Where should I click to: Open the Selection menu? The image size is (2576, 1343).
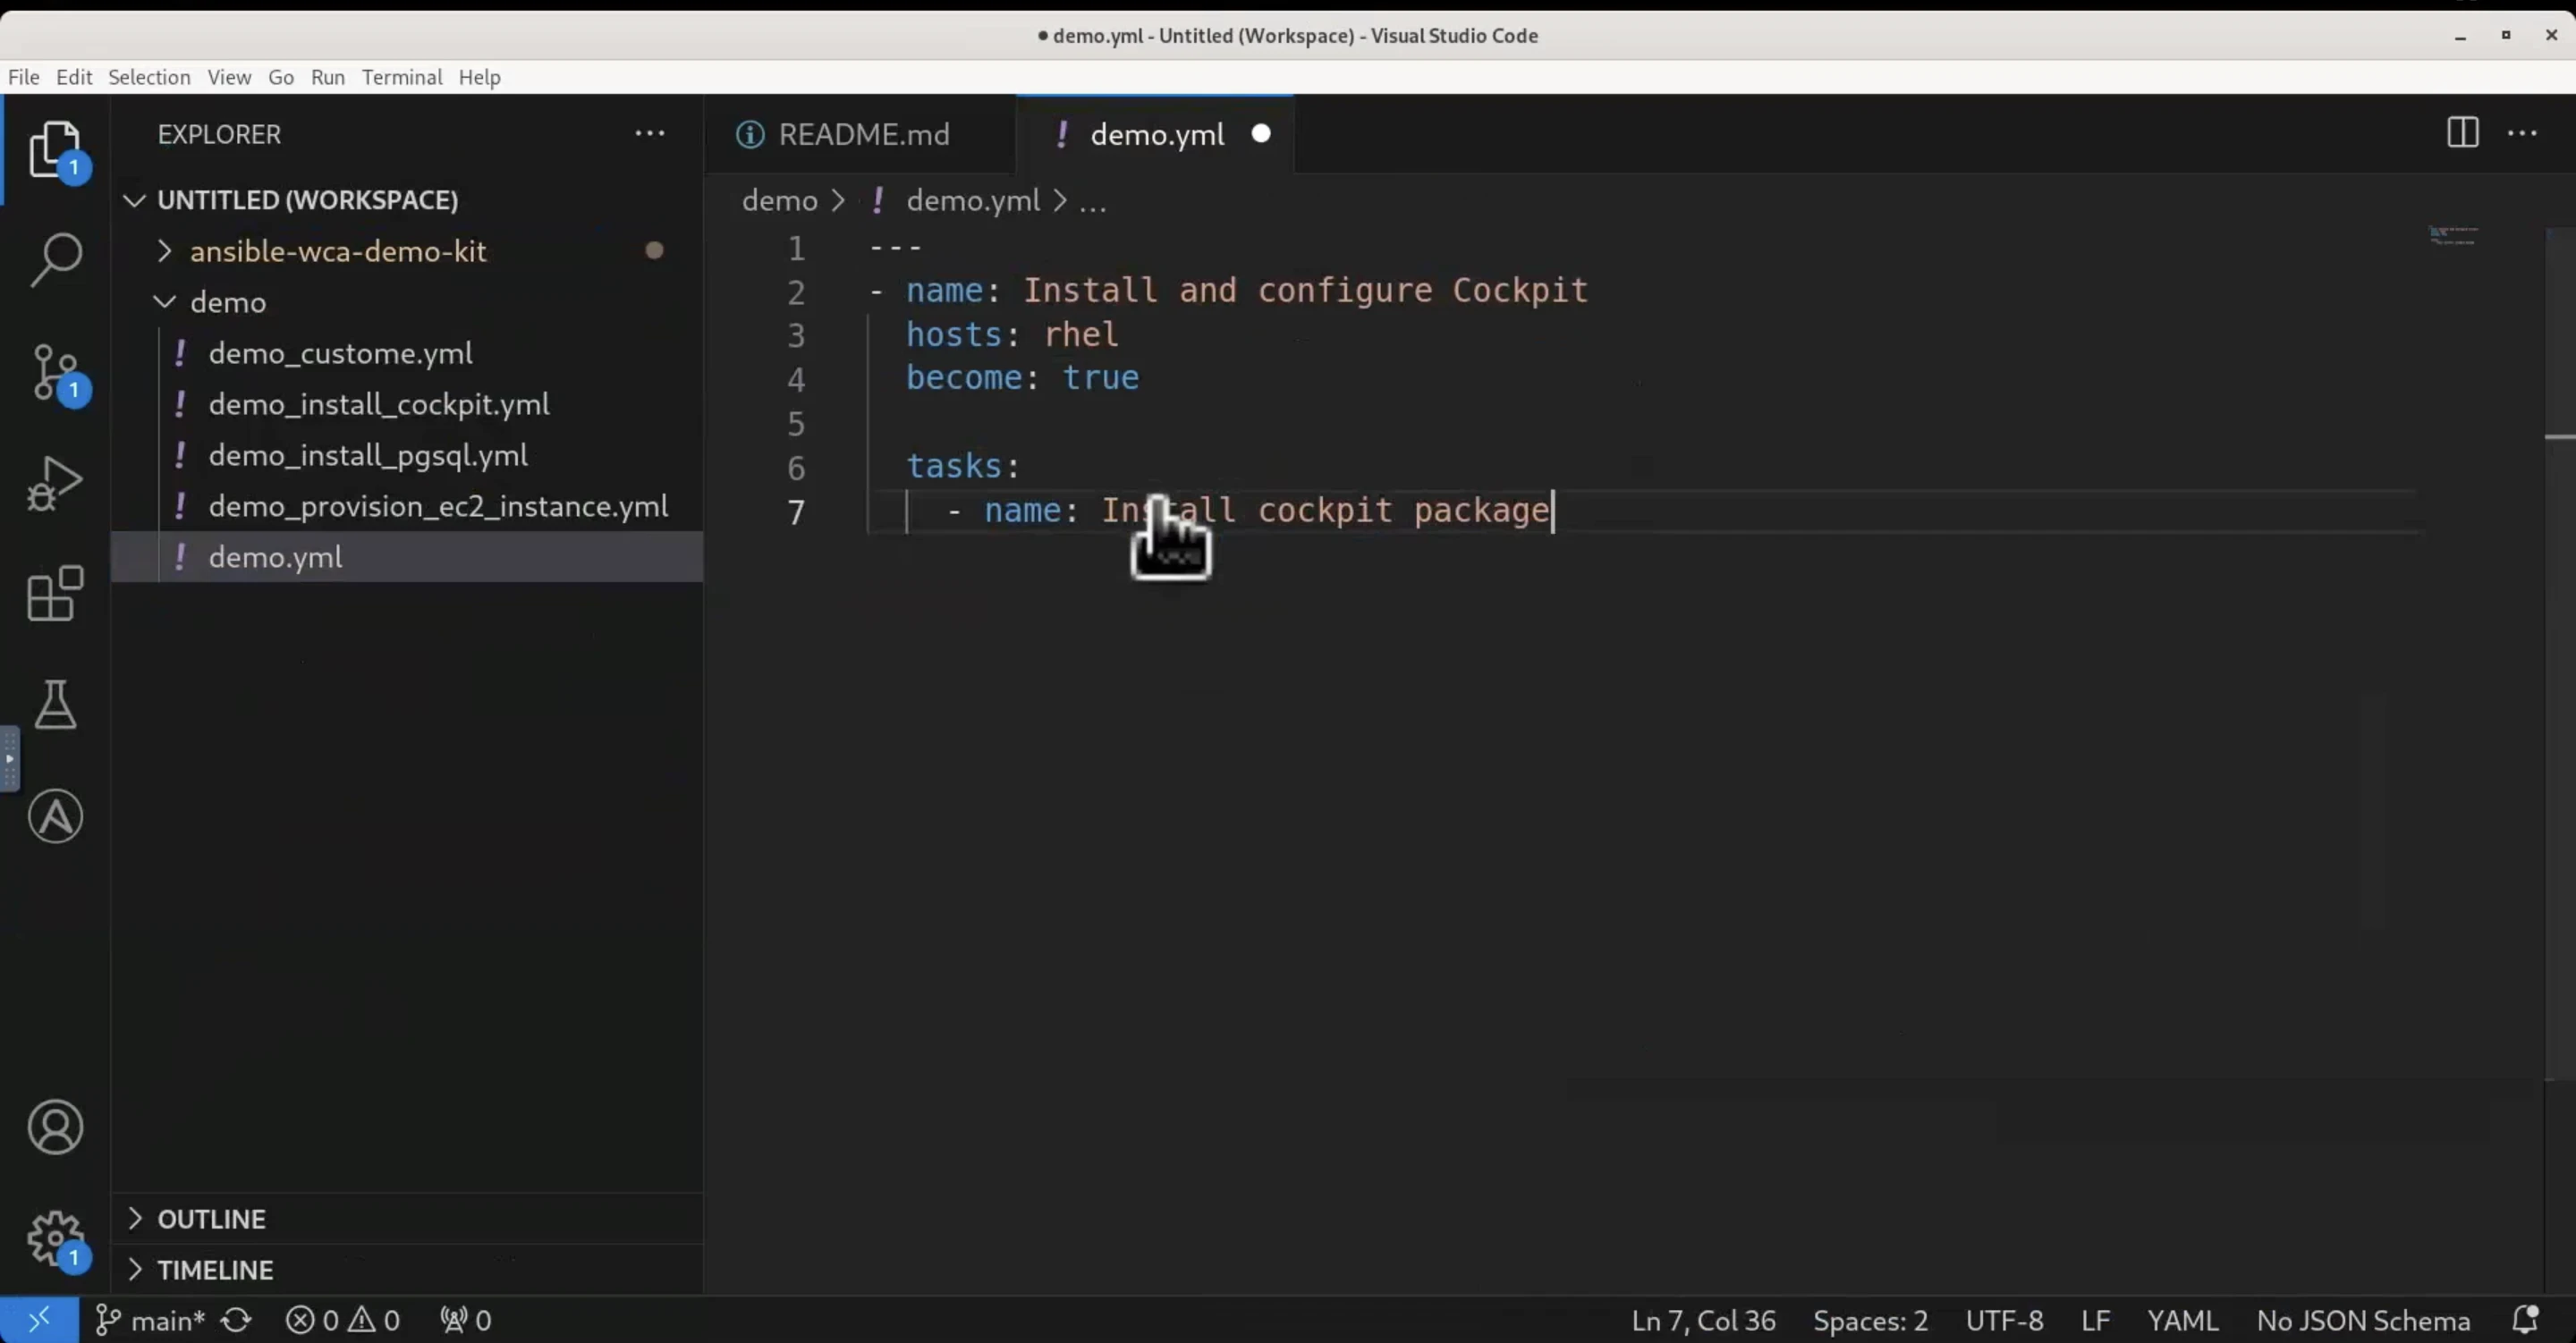[x=149, y=77]
